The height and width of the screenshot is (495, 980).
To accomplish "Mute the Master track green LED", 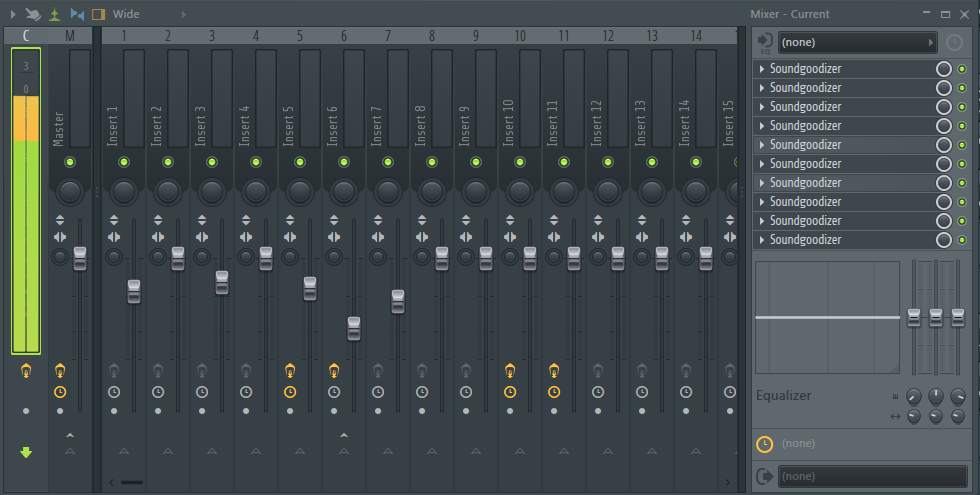I will 70,162.
